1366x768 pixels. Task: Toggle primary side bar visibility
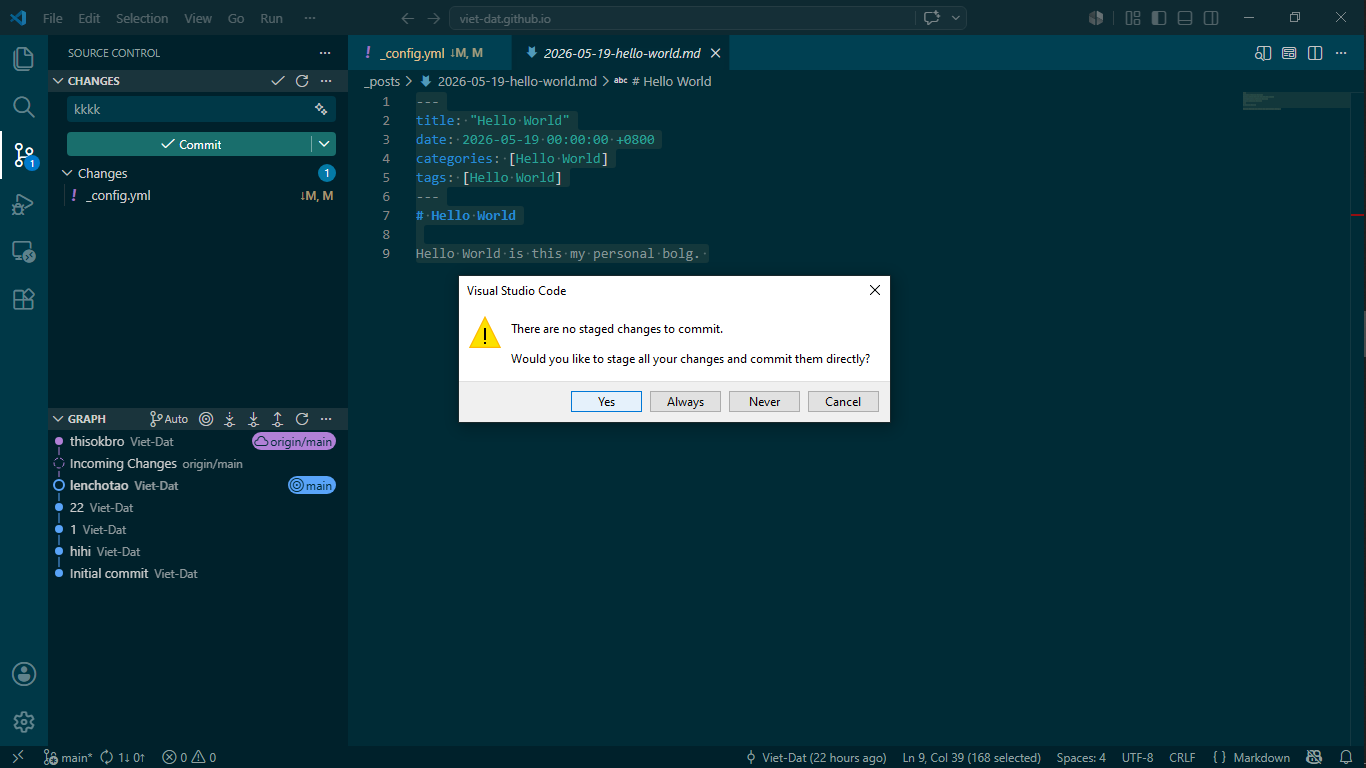pyautogui.click(x=1159, y=18)
